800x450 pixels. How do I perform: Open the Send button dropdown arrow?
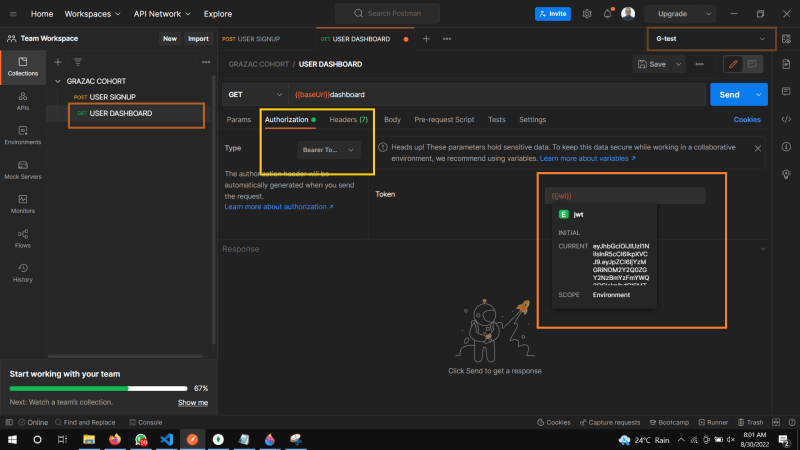coord(759,94)
